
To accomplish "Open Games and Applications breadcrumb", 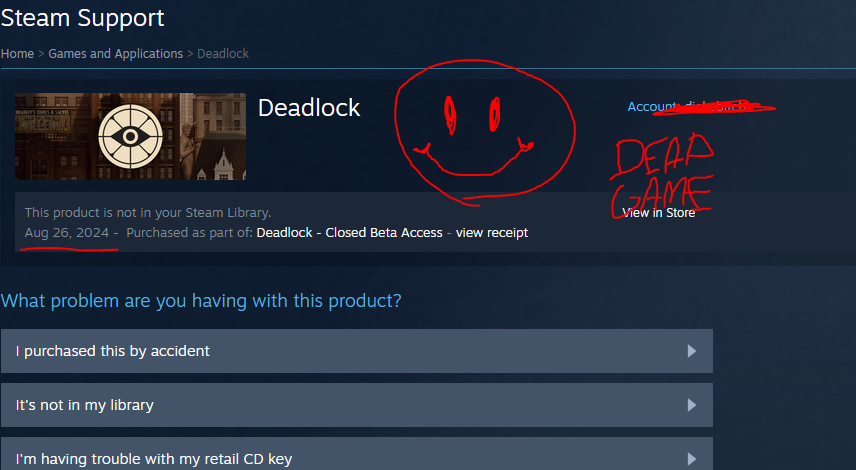I will [x=116, y=53].
